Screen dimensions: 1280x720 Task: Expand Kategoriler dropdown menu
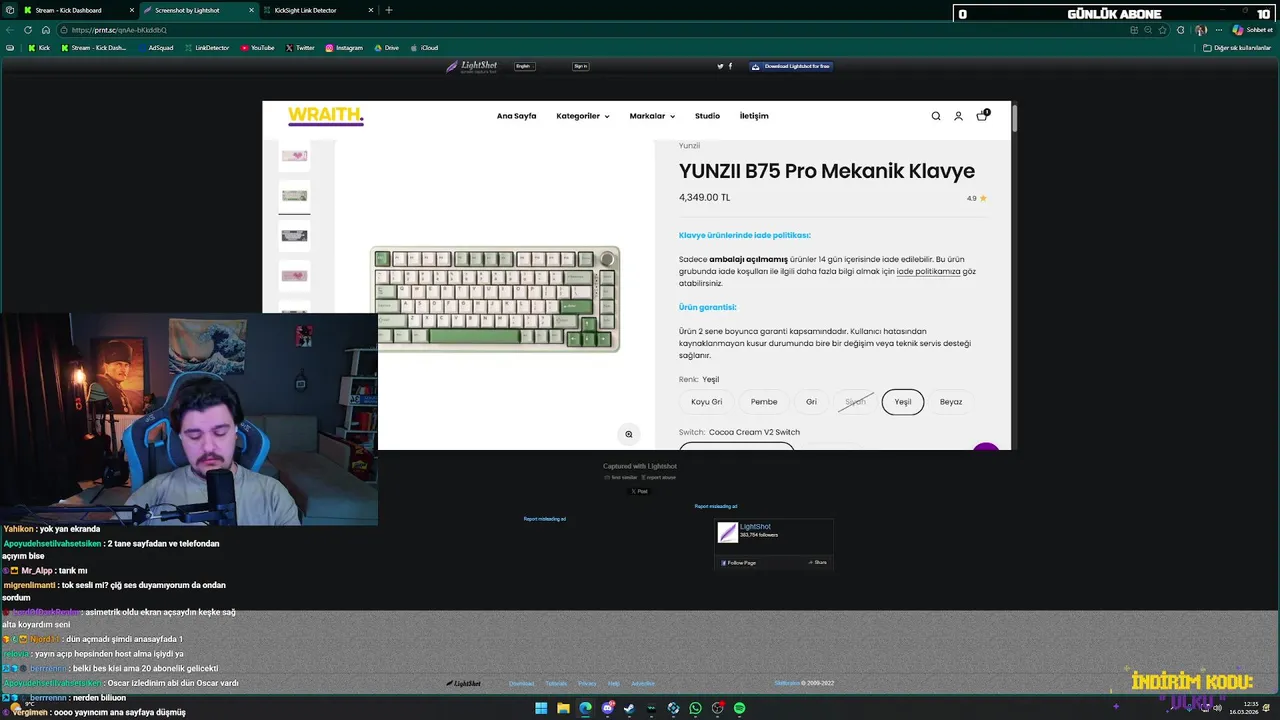[582, 116]
